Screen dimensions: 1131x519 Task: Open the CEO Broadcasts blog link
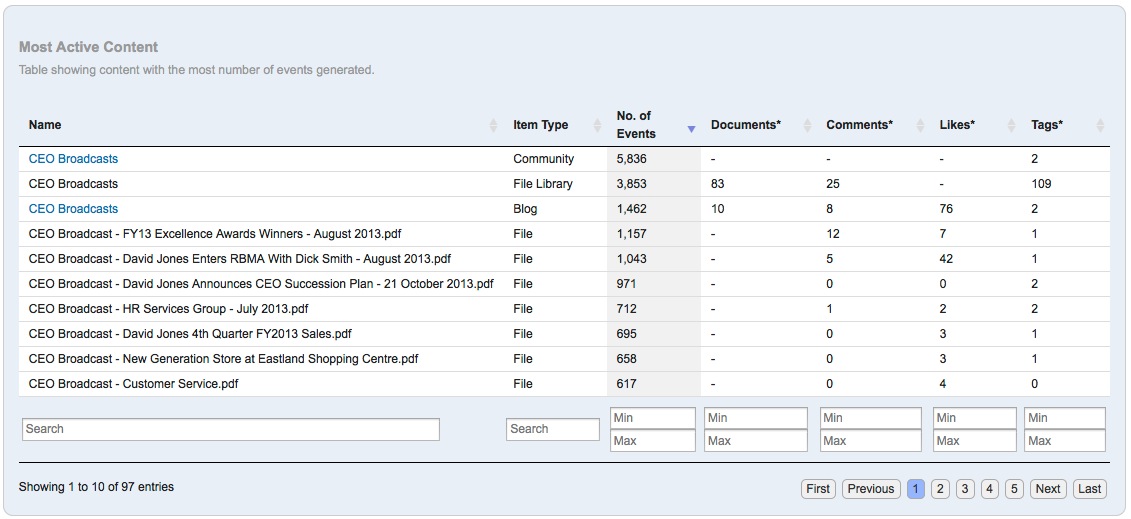click(x=73, y=209)
